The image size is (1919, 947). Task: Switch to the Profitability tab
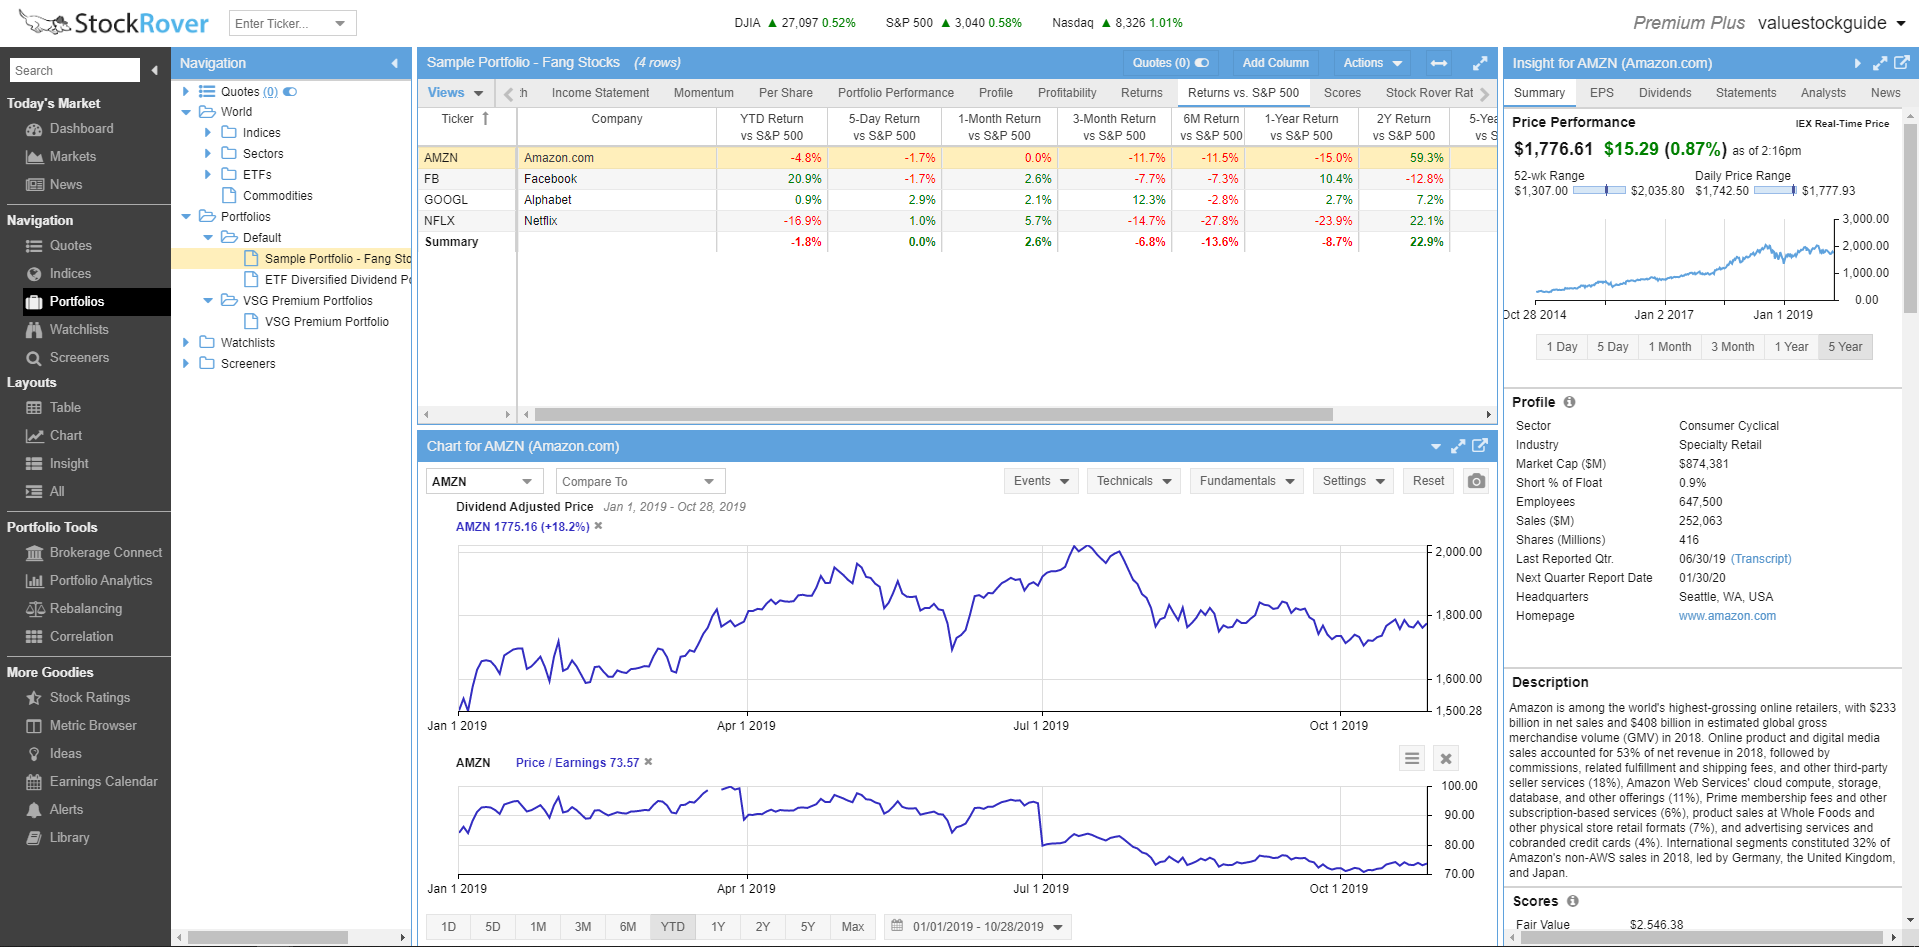click(1067, 93)
